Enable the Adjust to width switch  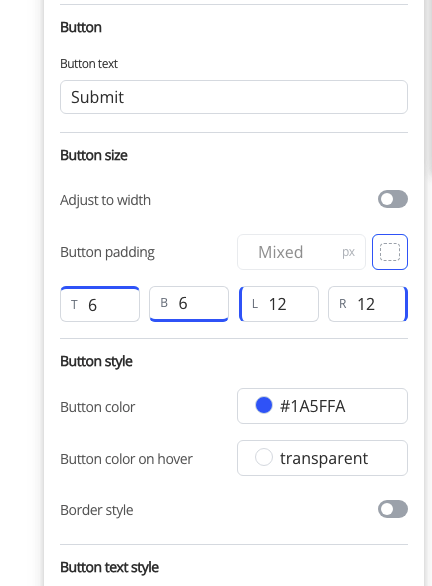click(x=393, y=199)
